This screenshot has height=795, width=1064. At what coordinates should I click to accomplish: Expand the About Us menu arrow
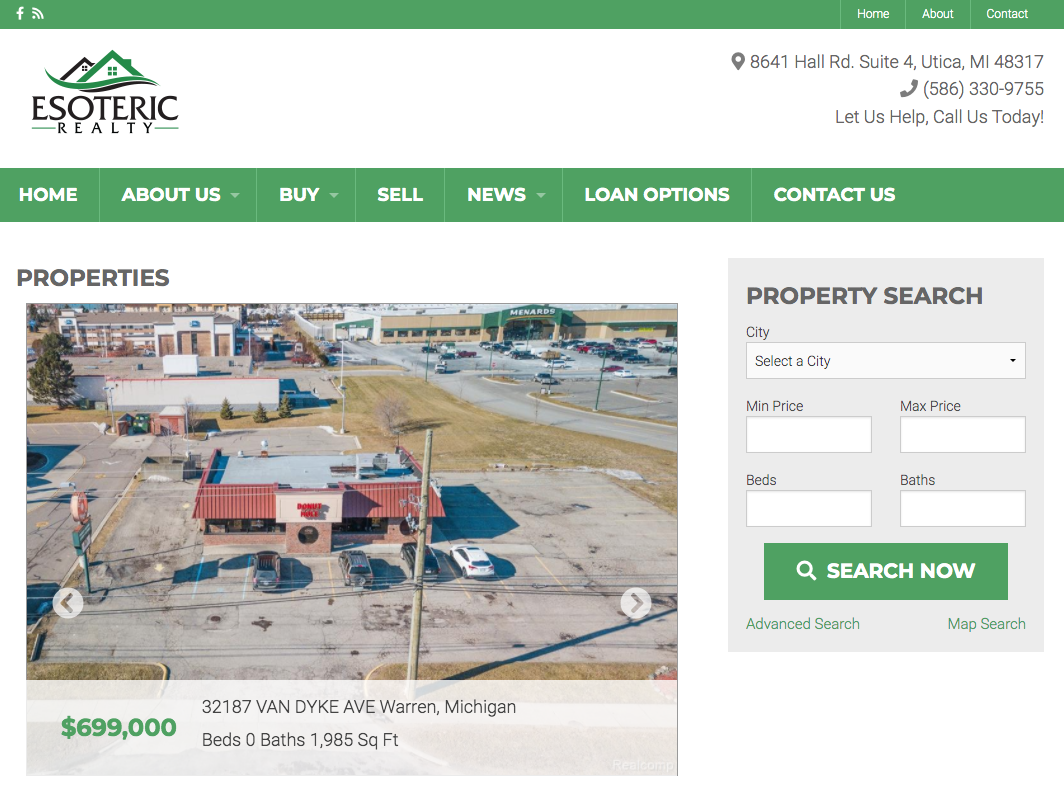pos(235,195)
